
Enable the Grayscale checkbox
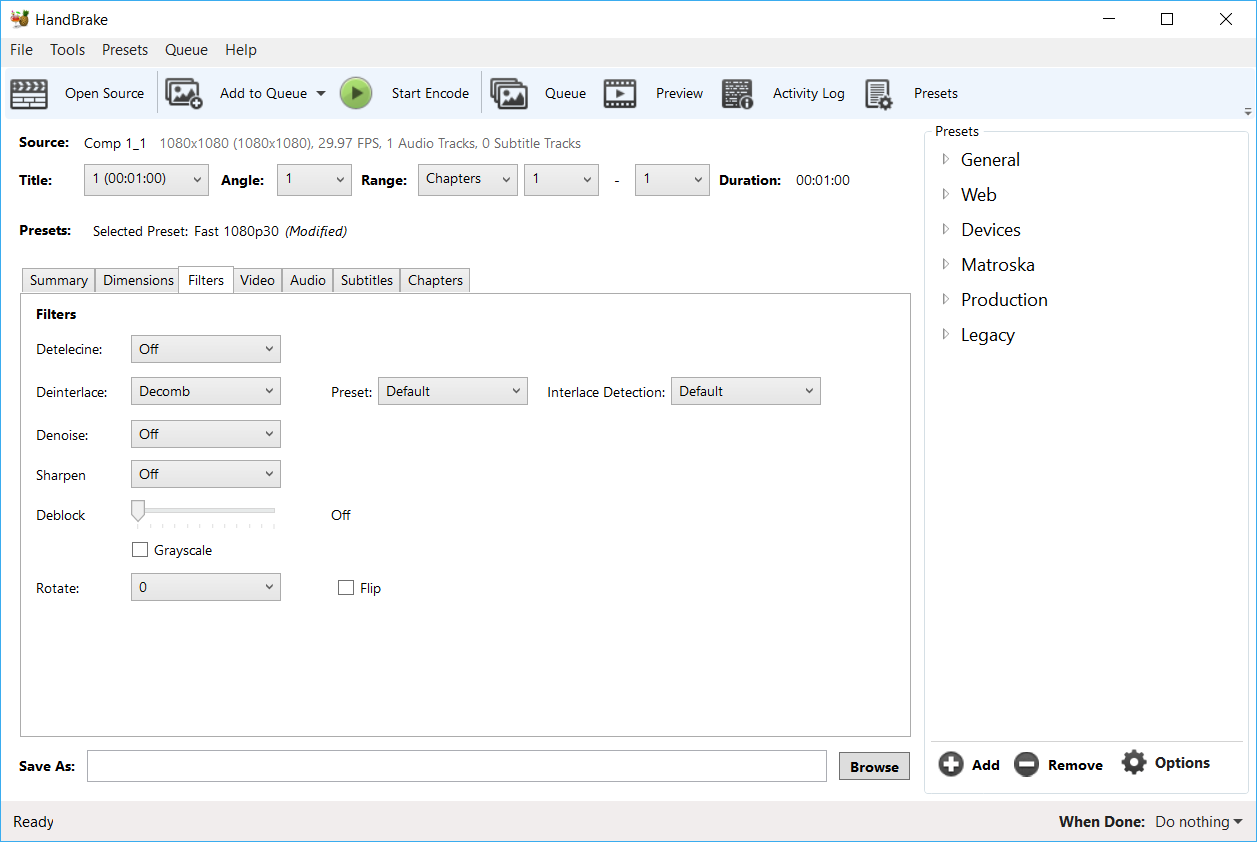pyautogui.click(x=140, y=550)
